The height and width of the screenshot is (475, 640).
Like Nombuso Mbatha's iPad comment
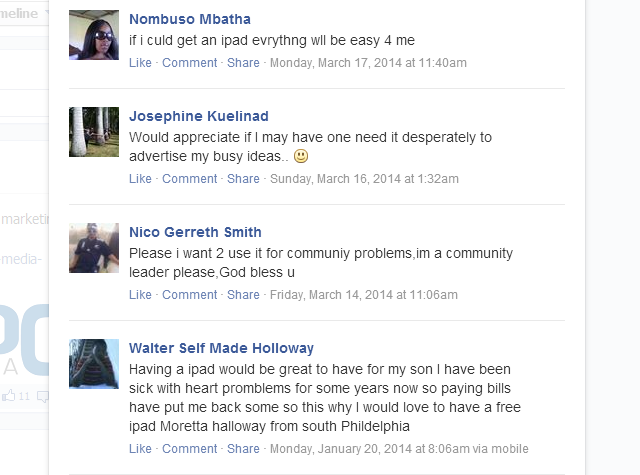click(140, 63)
